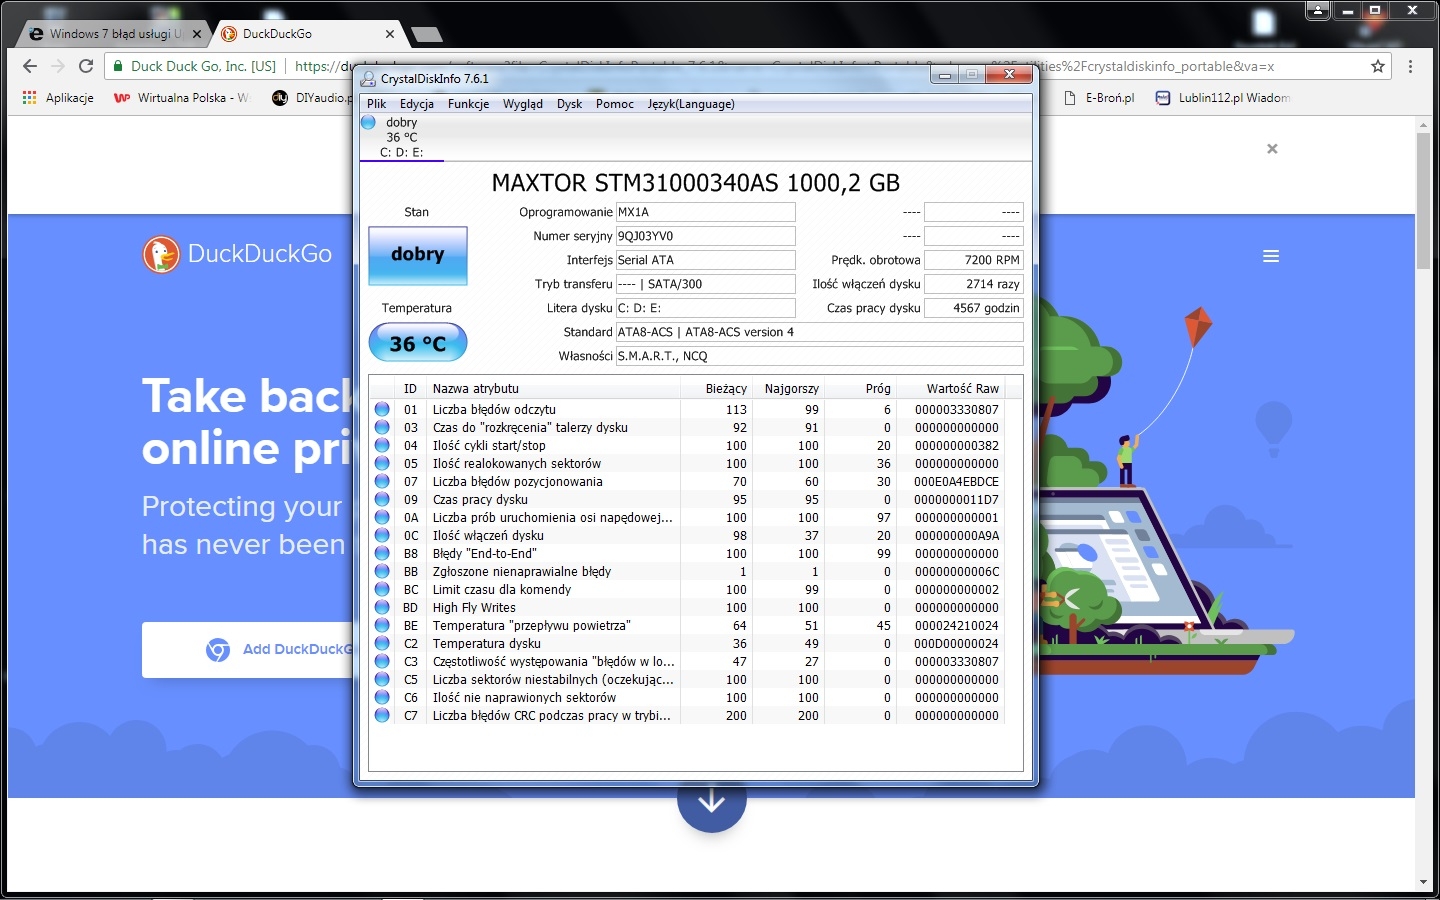Open Chrome's three-dot customize menu
This screenshot has width=1440, height=900.
pyautogui.click(x=1411, y=66)
